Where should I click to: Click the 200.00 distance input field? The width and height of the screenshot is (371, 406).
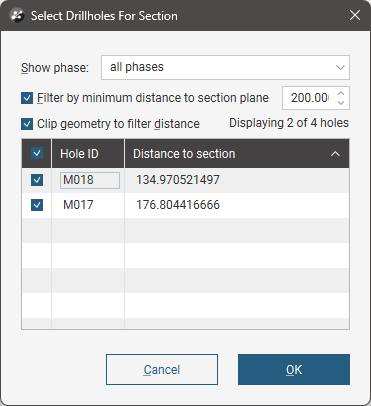pyautogui.click(x=309, y=98)
